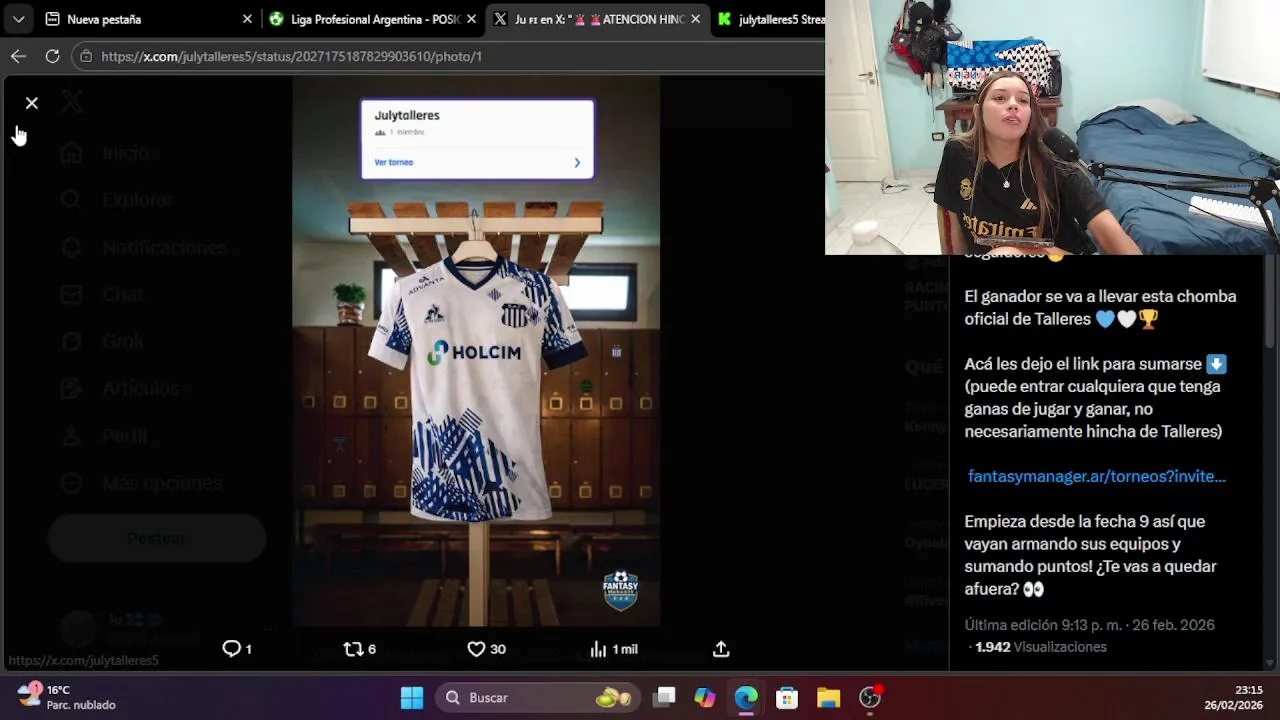Click Microsoft Edge taskbar icon

click(746, 698)
